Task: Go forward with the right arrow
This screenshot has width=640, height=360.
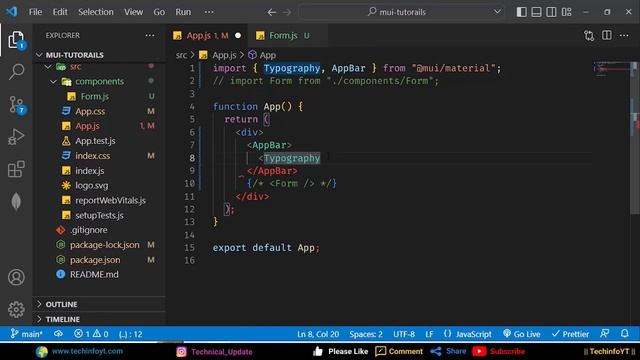Action: 287,12
